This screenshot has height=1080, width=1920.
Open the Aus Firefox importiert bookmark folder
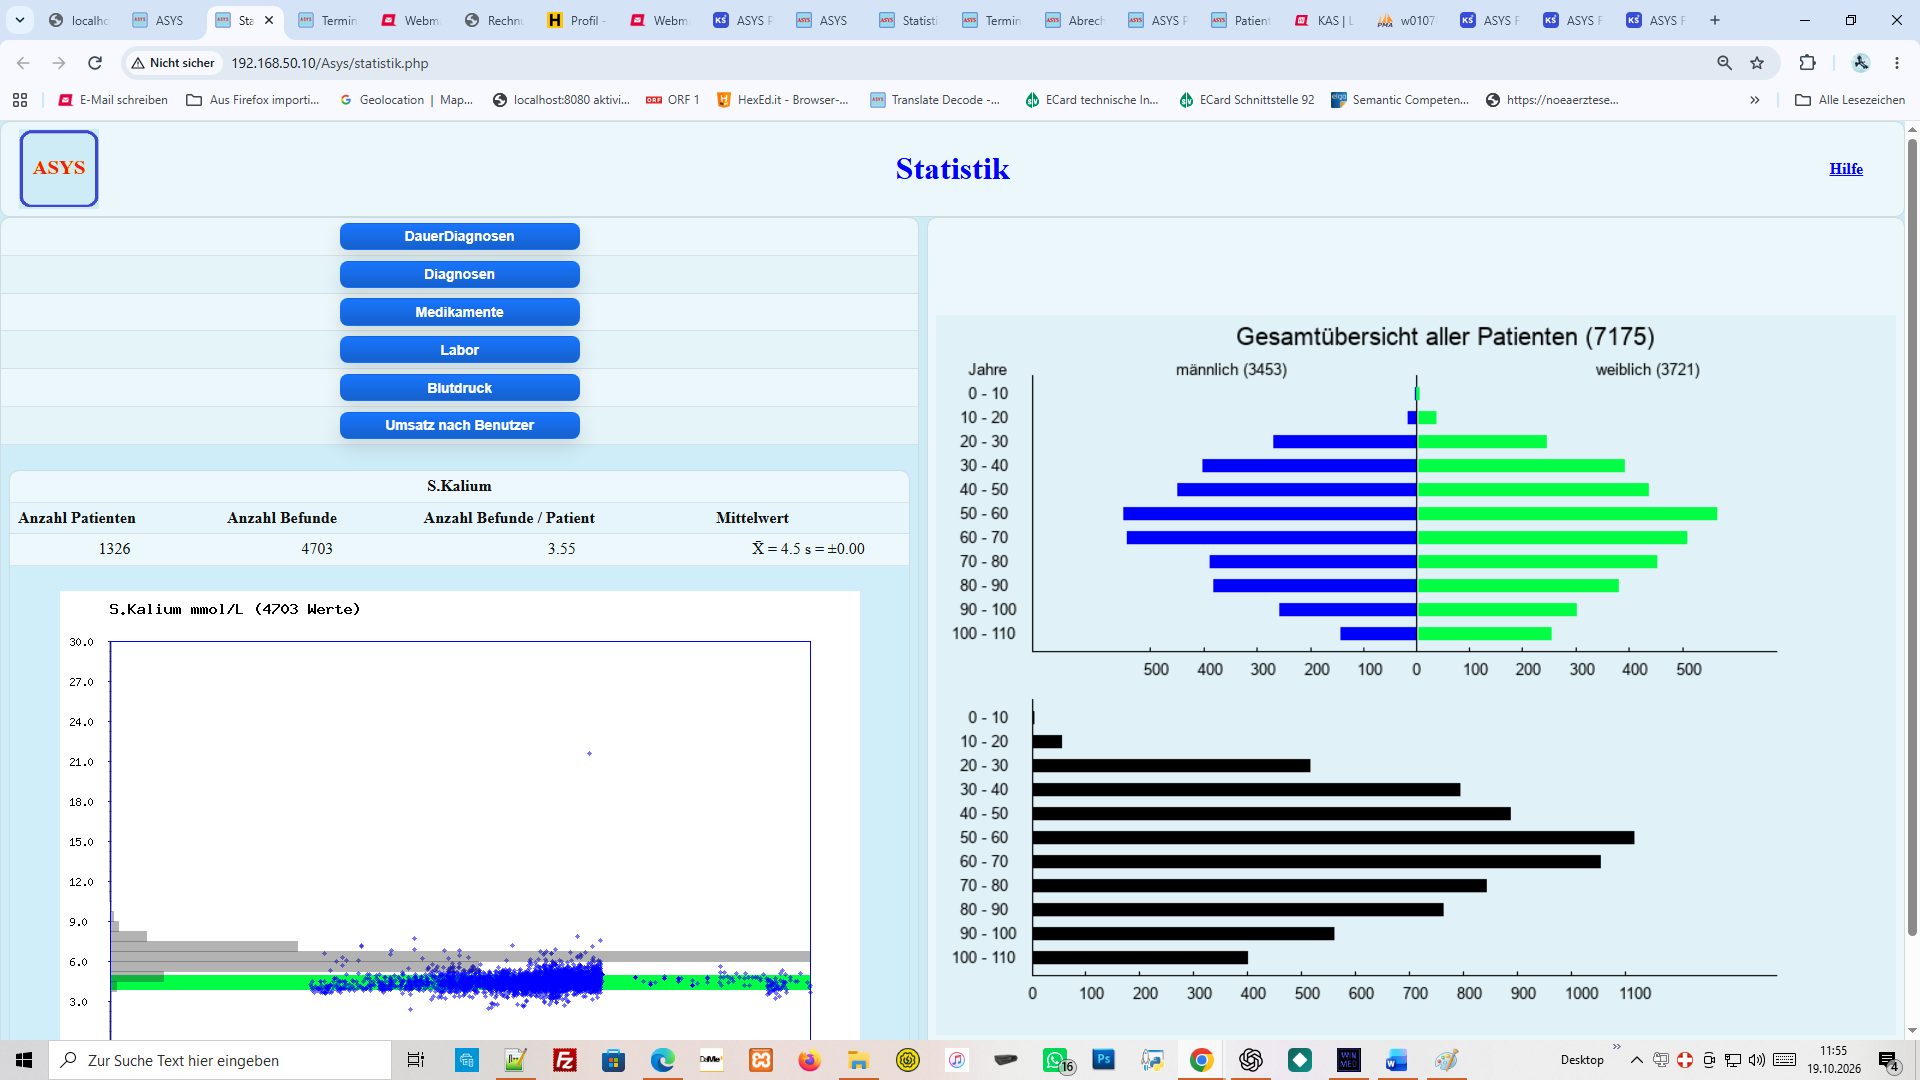click(253, 100)
